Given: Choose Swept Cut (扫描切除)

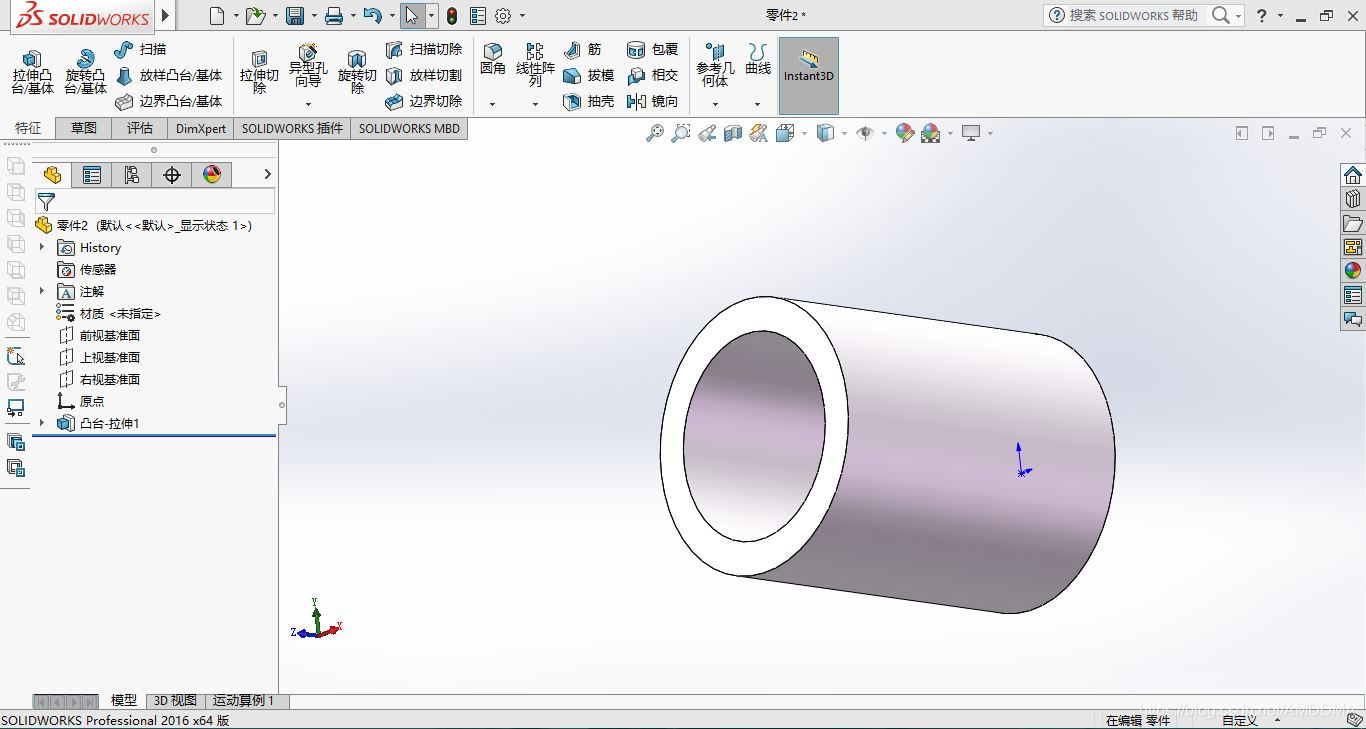Looking at the screenshot, I should tap(424, 49).
